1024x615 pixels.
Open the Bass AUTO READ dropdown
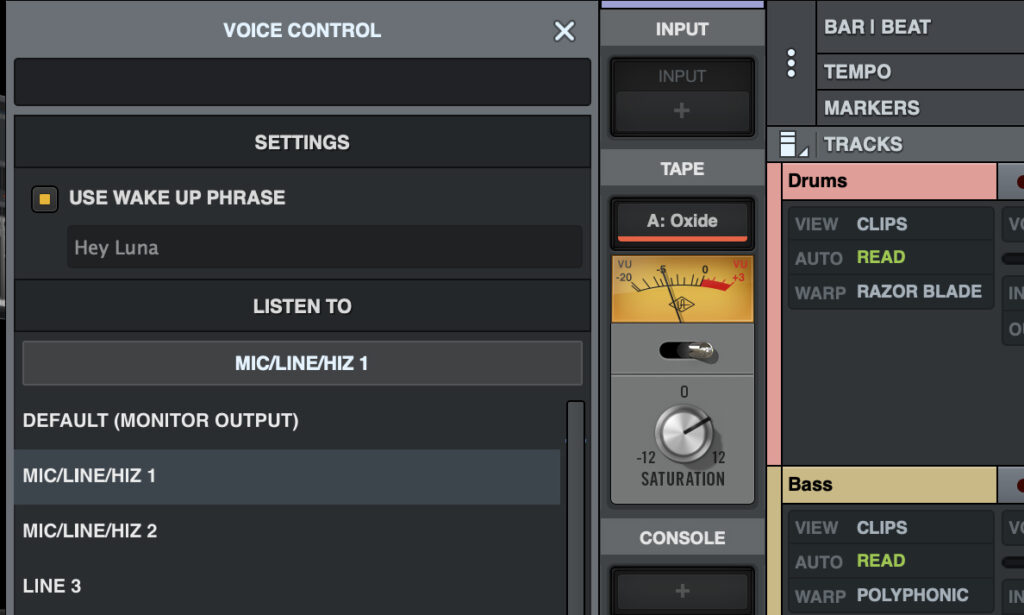(x=890, y=561)
